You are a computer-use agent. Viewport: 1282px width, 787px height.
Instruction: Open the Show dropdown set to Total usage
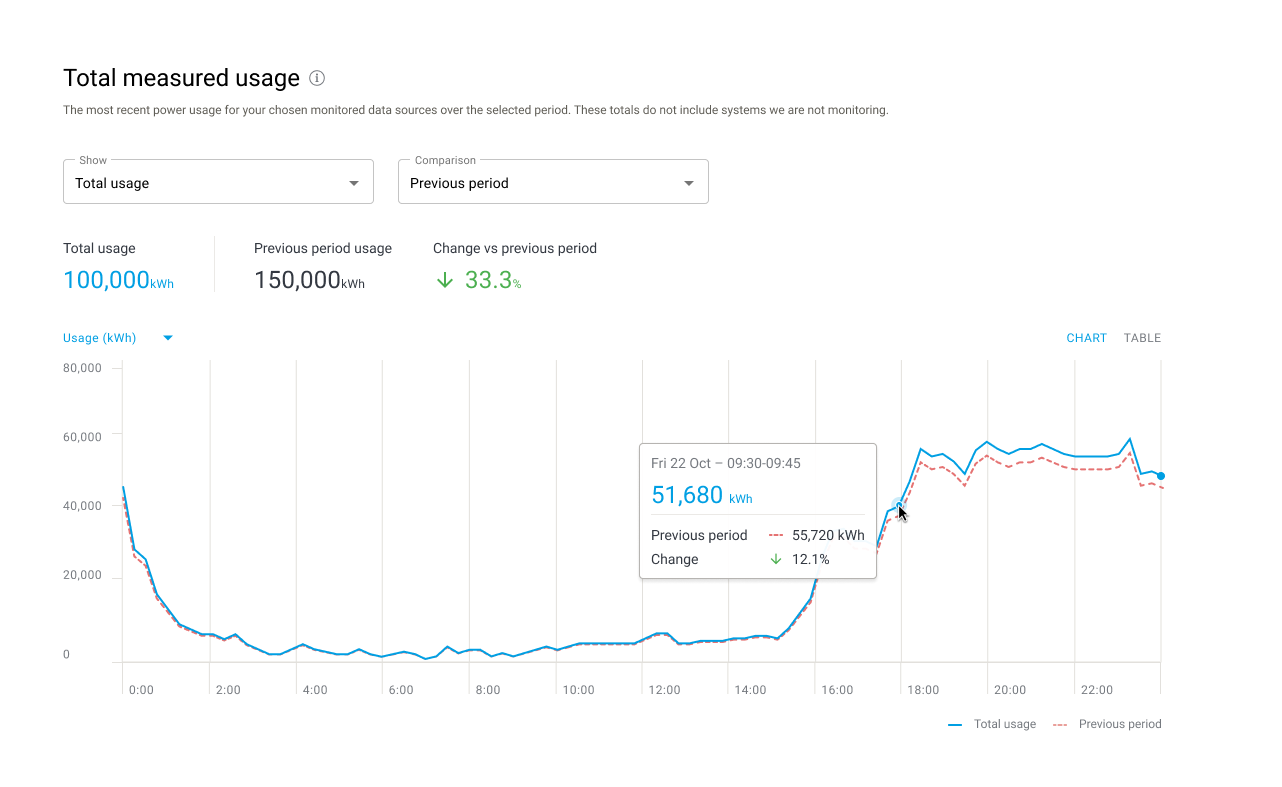[x=218, y=182]
